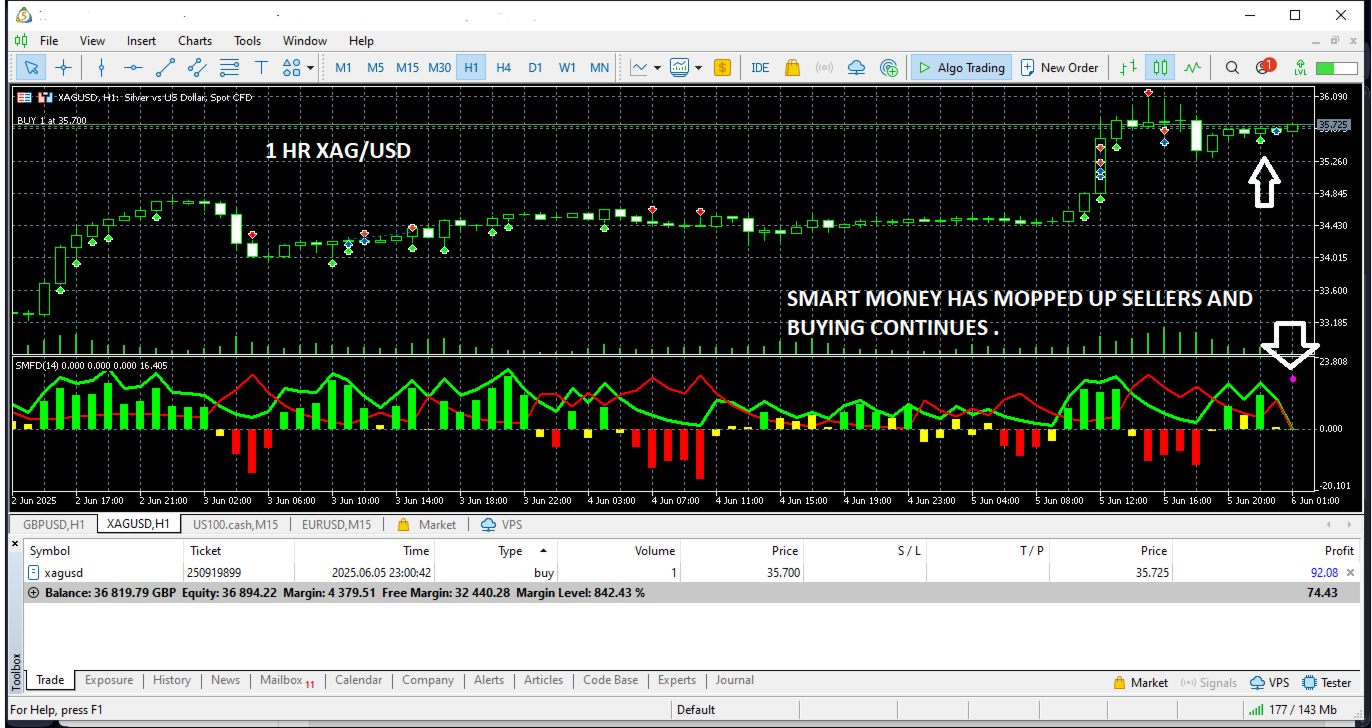Select the equidistant channel tool
This screenshot has height=728, width=1372.
(x=197, y=68)
